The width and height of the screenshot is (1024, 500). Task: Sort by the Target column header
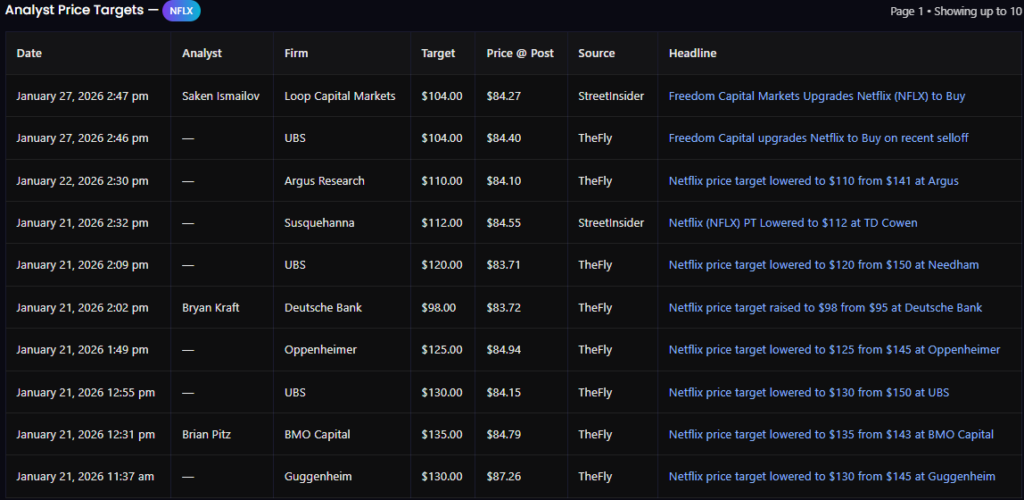[438, 53]
